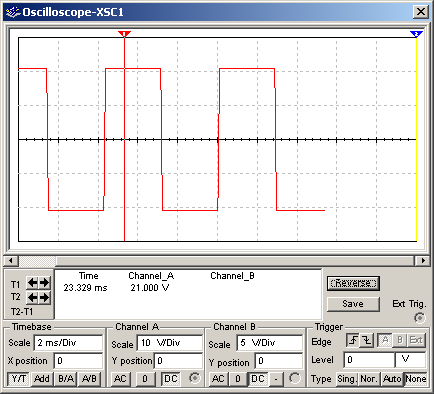Click the T2-T1 label

click(x=22, y=312)
